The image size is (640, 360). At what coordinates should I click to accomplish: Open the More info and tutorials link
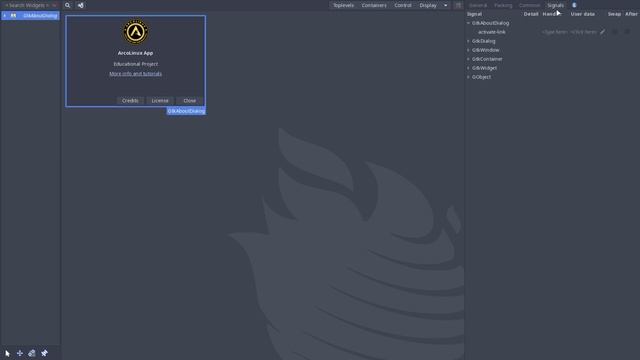136,74
